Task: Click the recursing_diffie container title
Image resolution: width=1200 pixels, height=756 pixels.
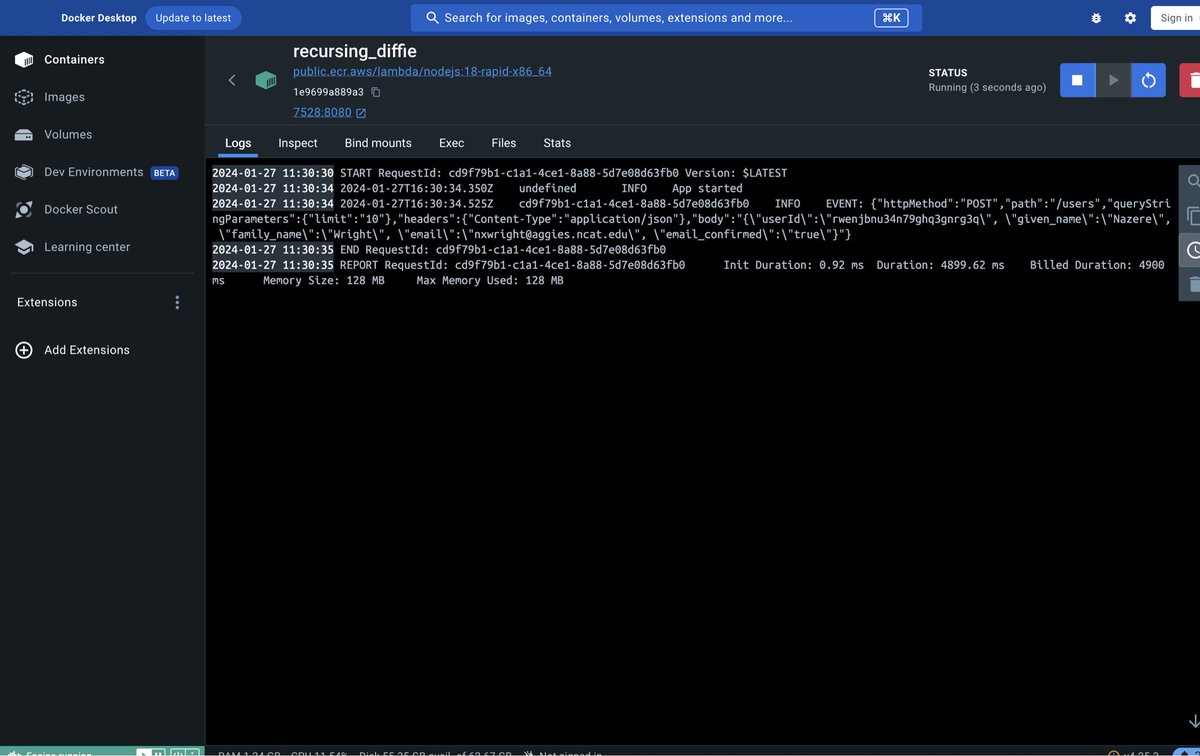Action: [355, 51]
